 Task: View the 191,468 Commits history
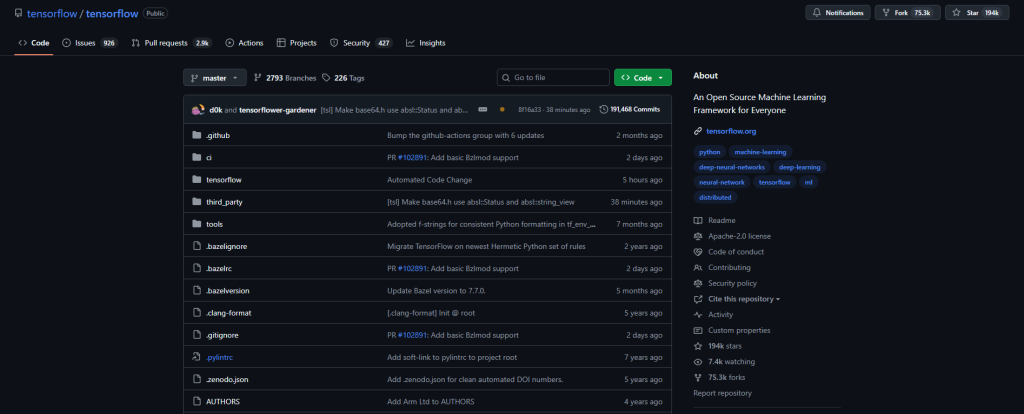point(630,110)
